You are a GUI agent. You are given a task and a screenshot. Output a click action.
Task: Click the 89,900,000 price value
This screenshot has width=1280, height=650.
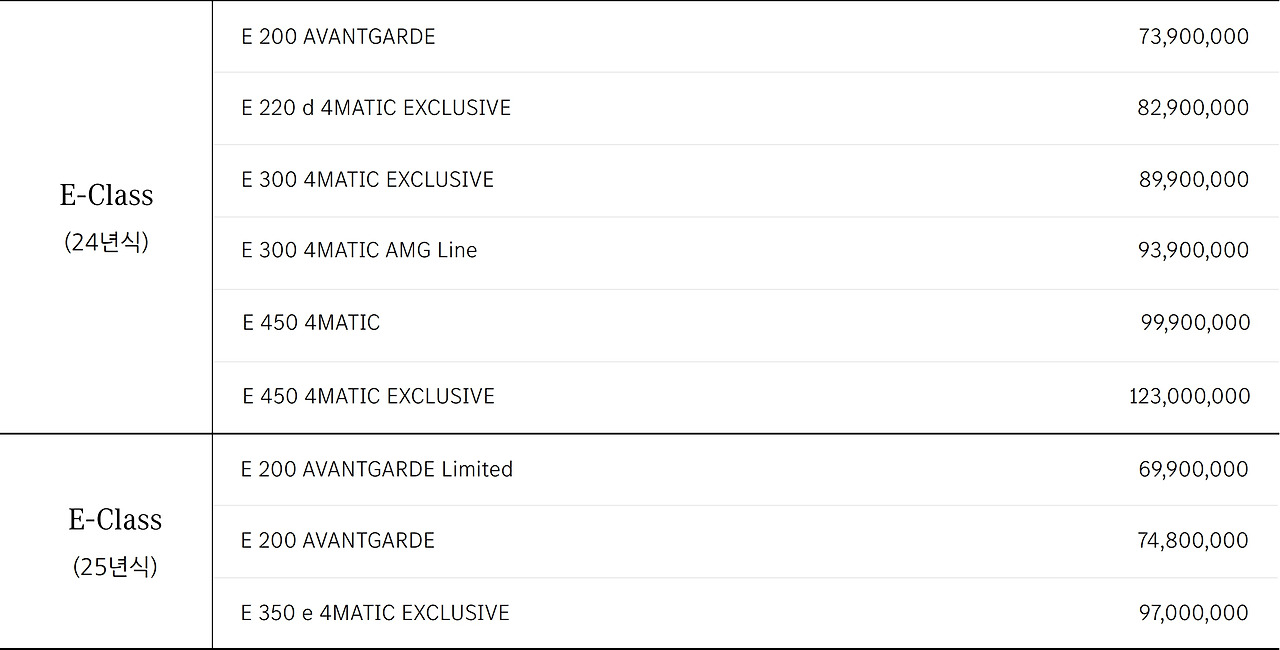1193,180
